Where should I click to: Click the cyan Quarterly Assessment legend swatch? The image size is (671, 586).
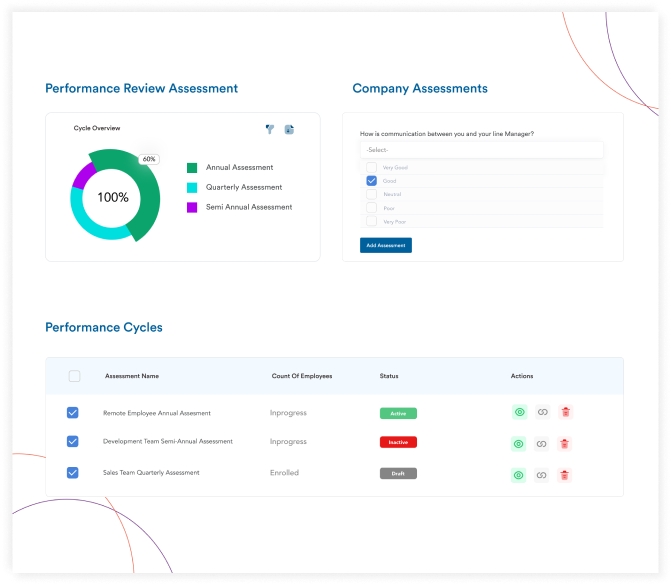click(192, 187)
